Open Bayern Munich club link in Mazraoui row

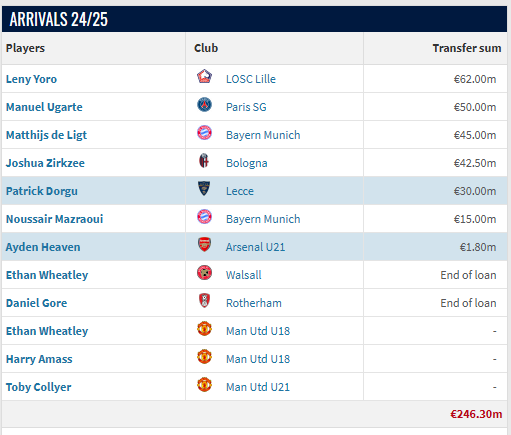click(x=263, y=219)
